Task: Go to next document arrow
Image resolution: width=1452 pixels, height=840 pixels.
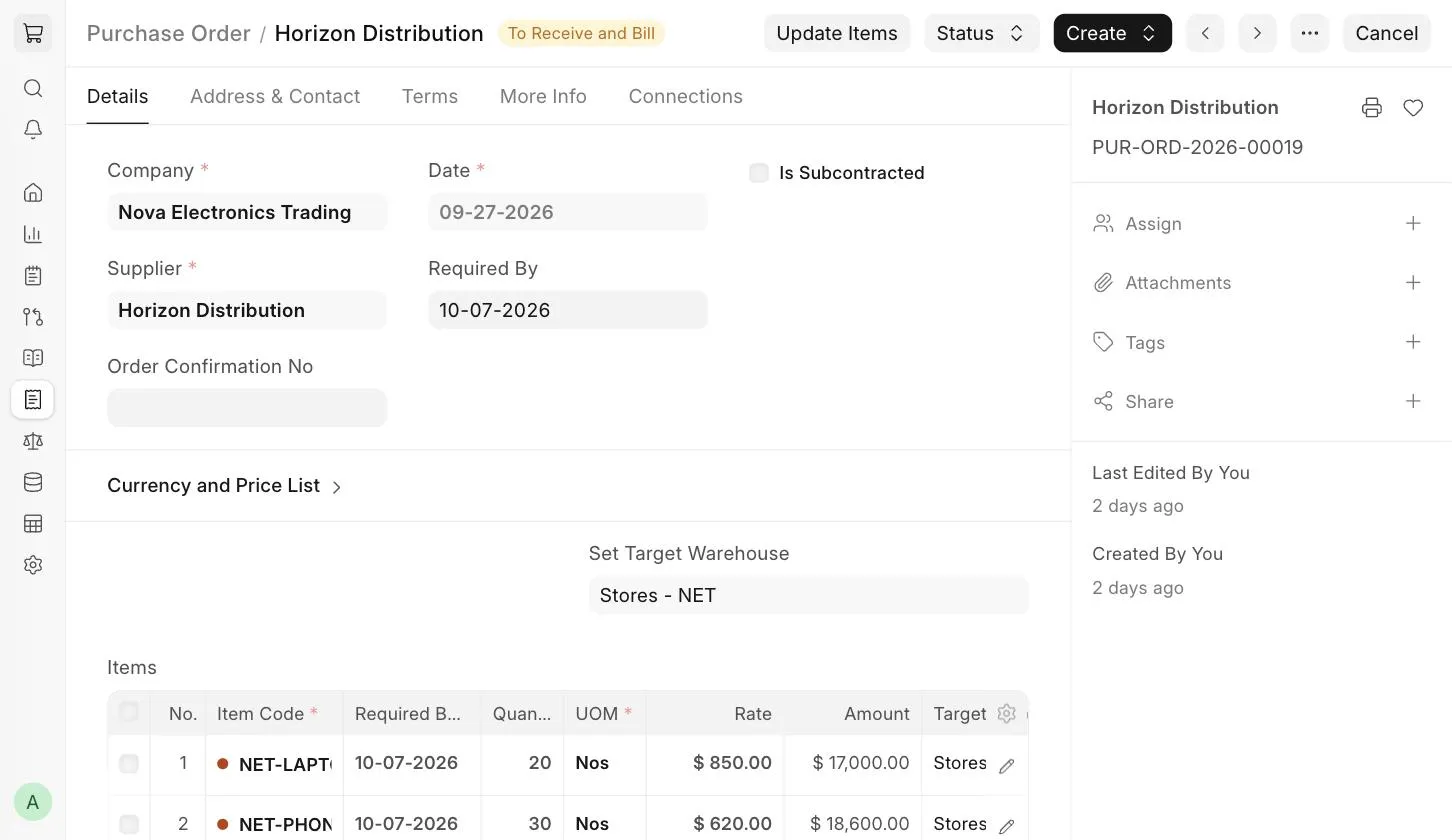Action: click(x=1257, y=33)
